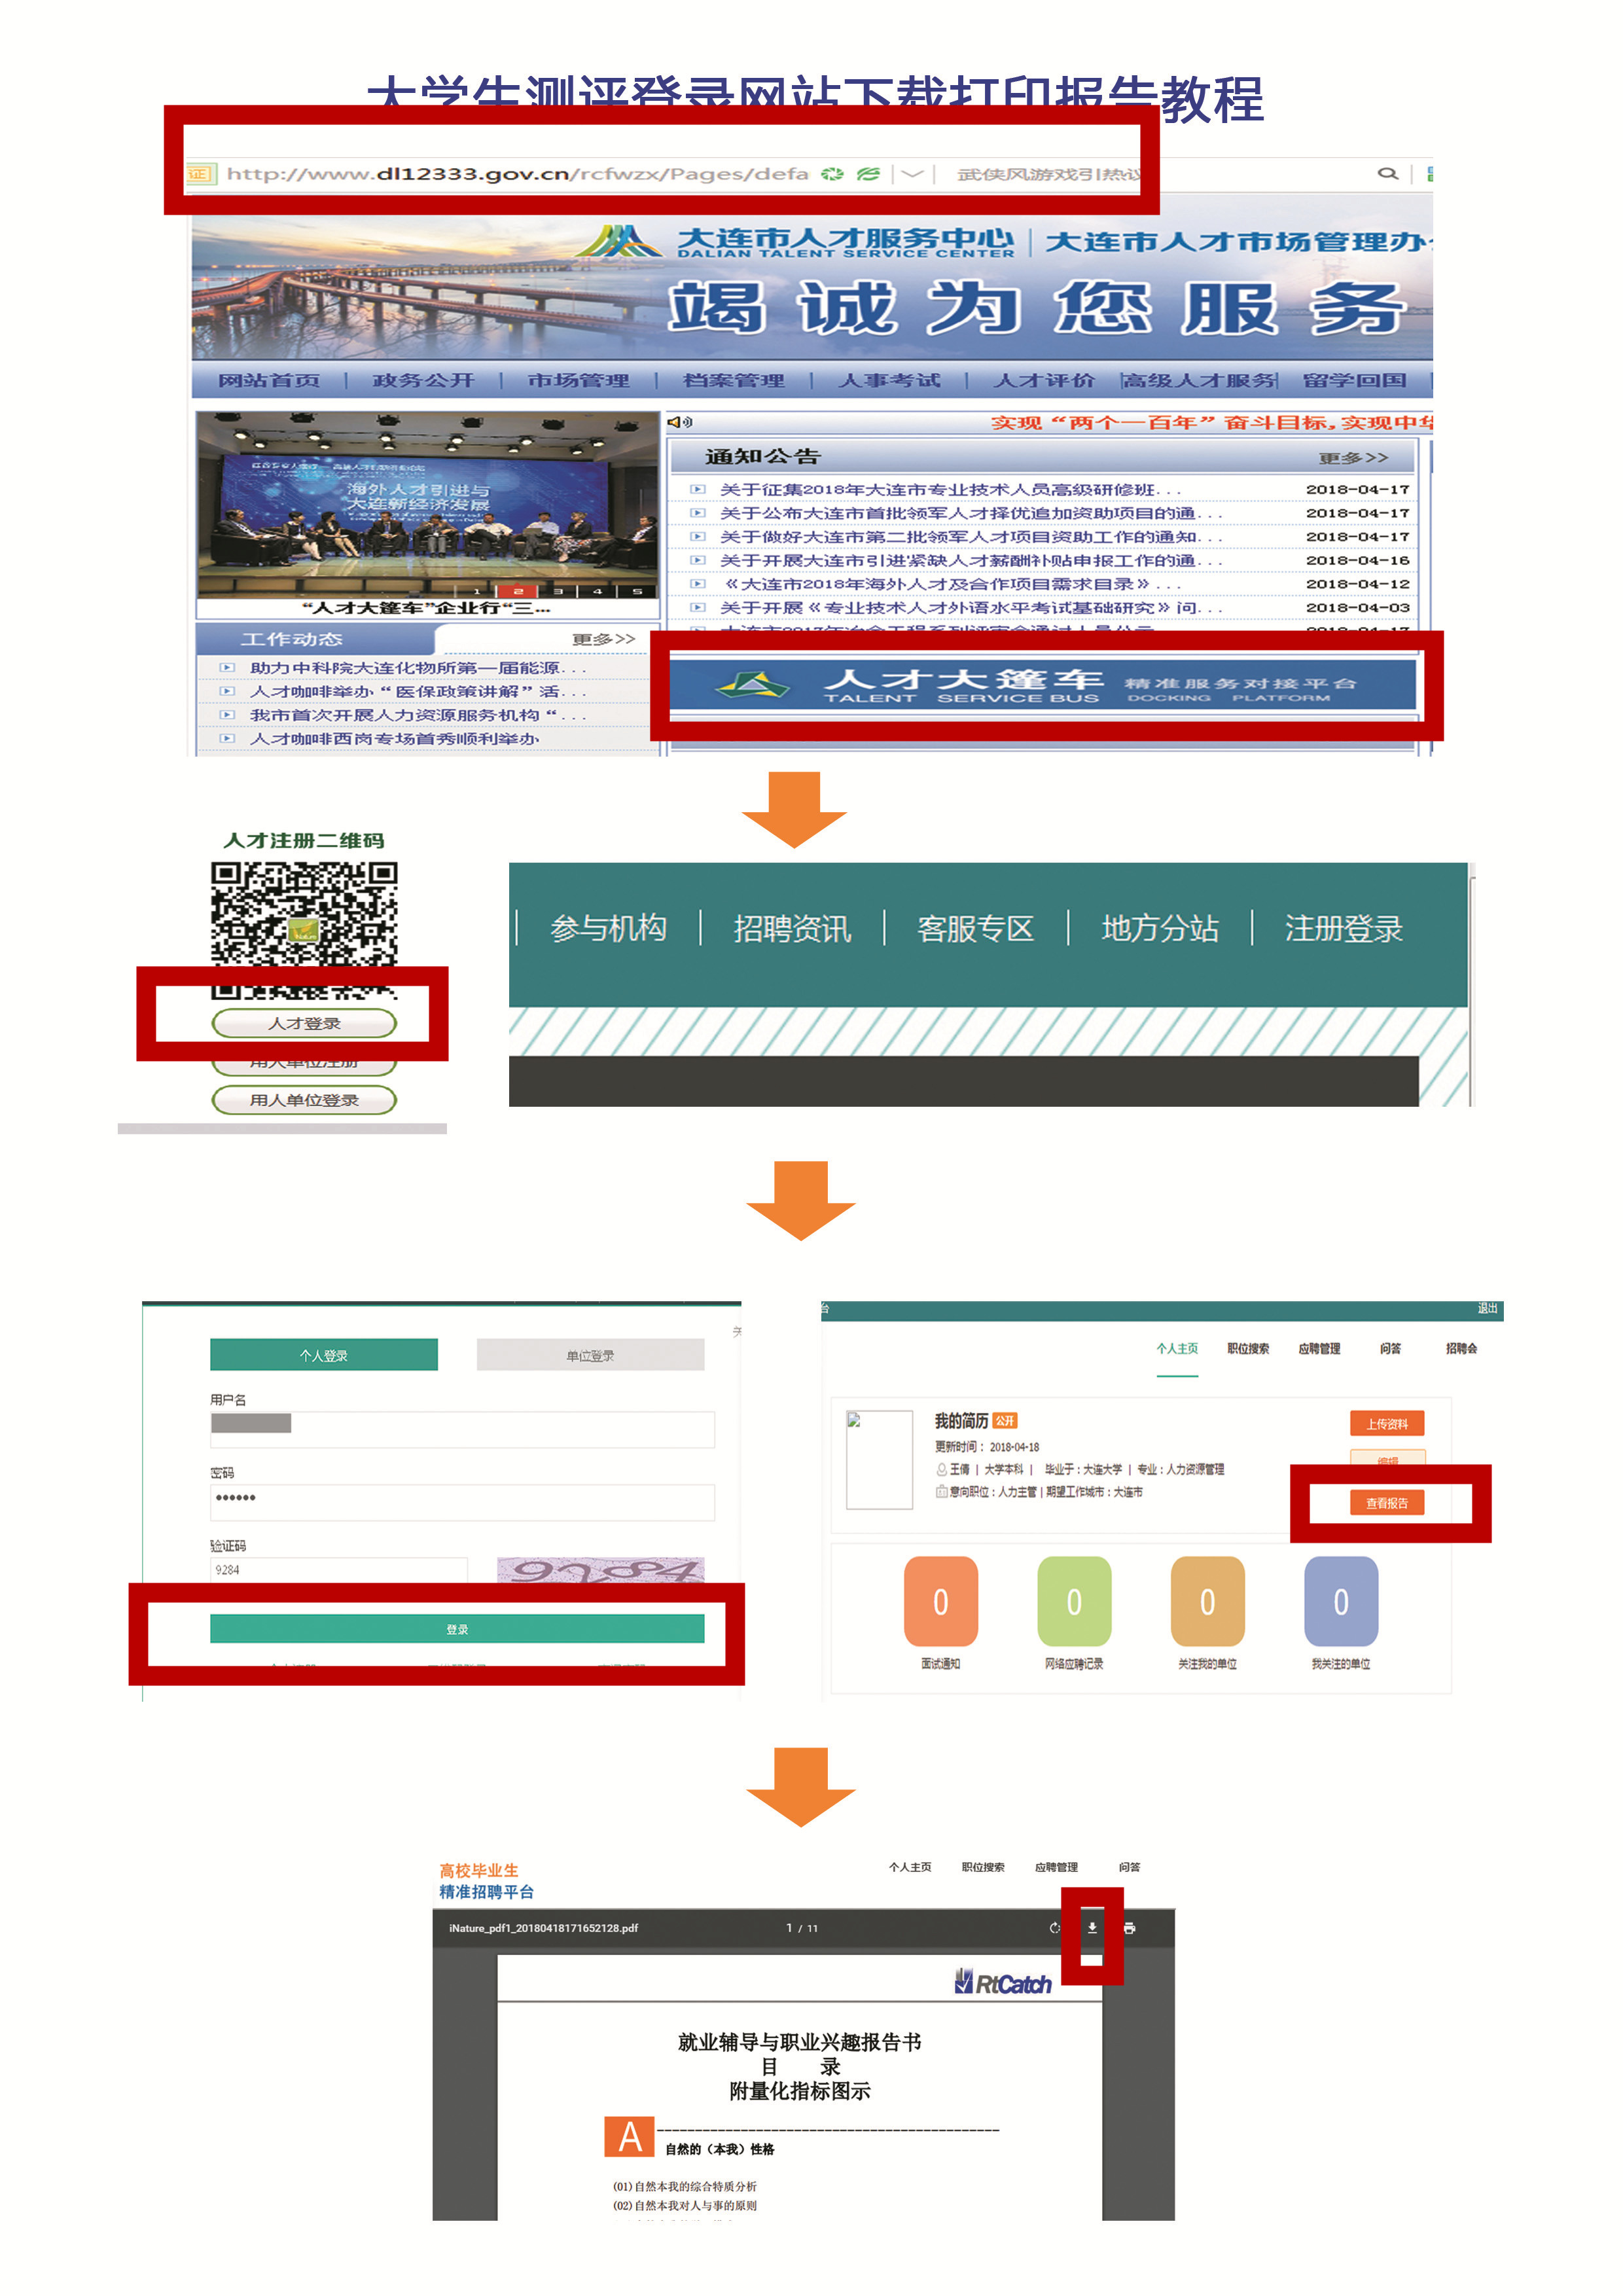
Task: Click the 用户名 input field
Action: [462, 1429]
